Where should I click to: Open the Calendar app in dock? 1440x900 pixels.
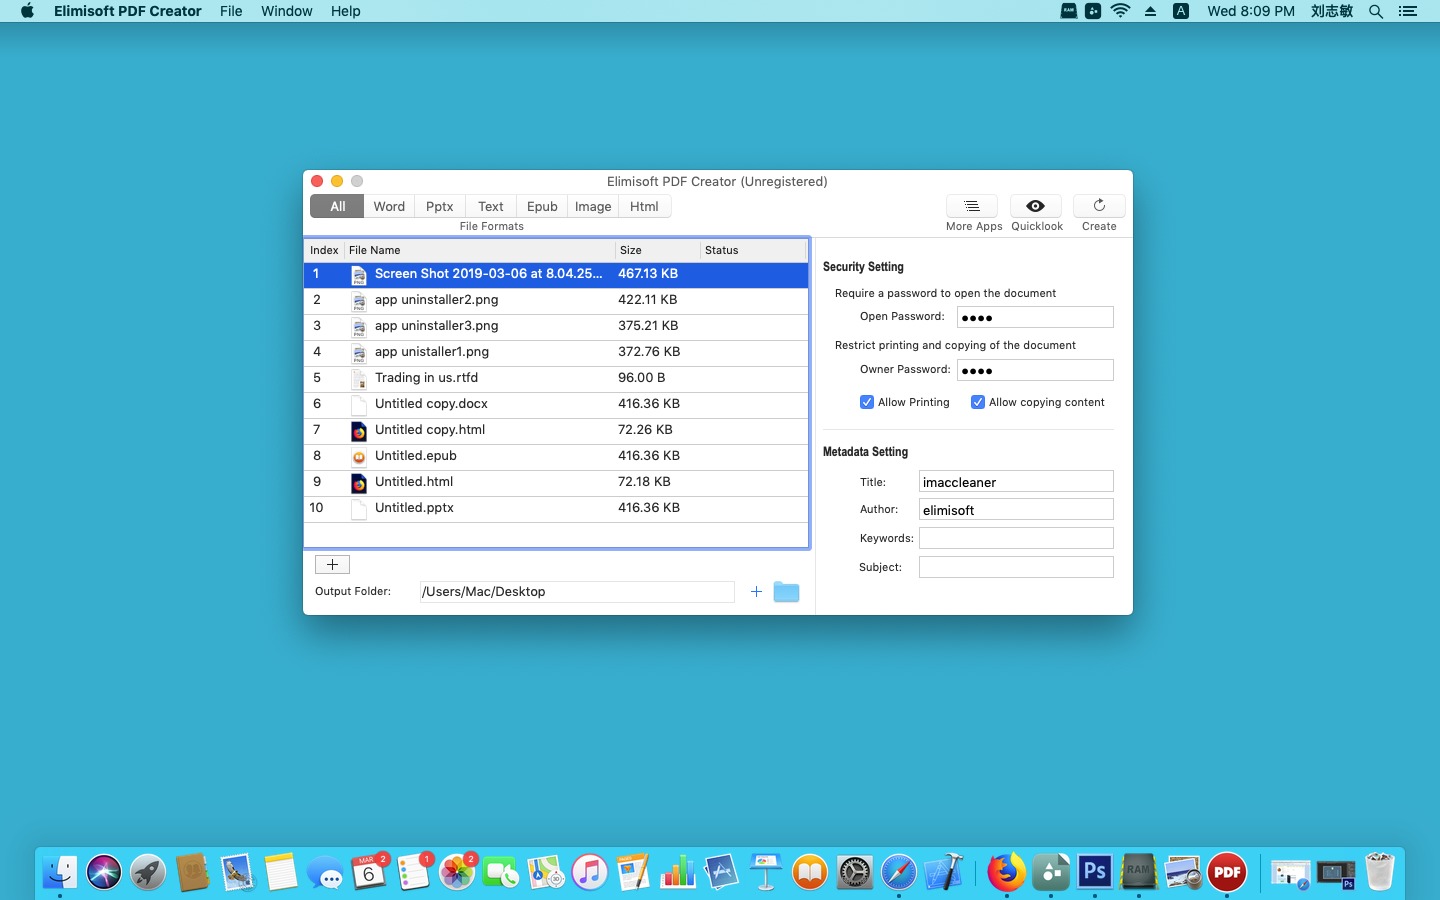point(369,872)
